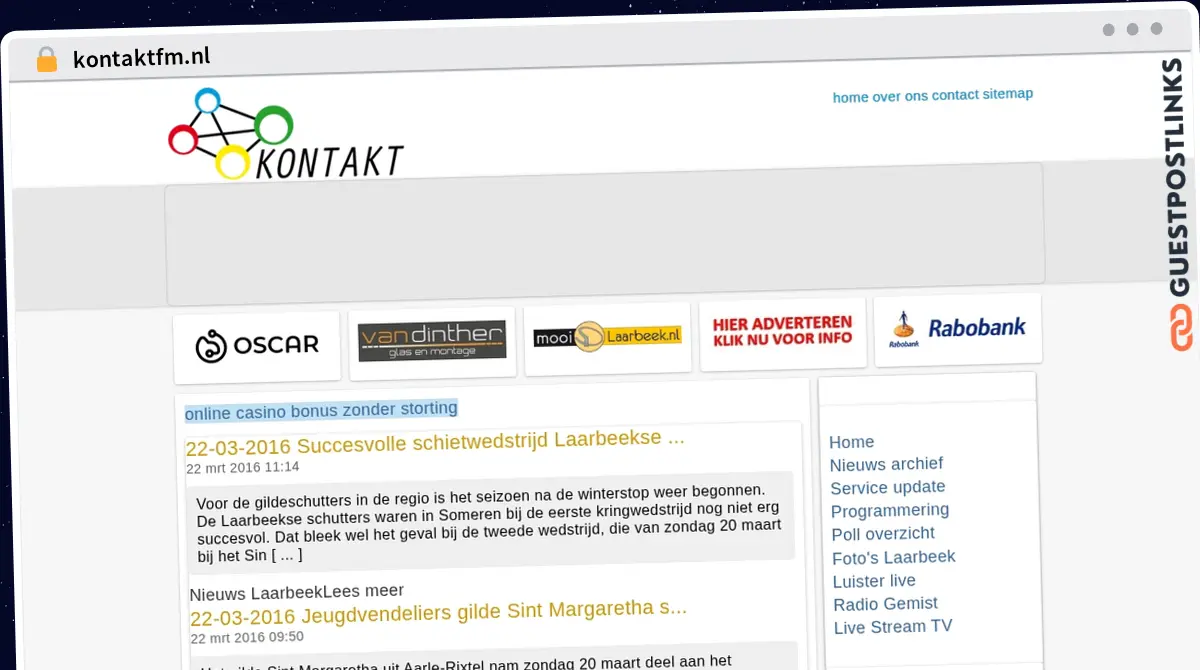Click the Kontakt logo

pos(286,135)
